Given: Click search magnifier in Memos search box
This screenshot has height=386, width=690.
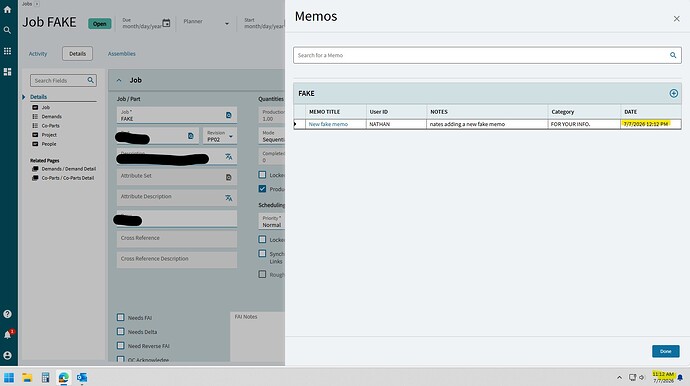Looking at the screenshot, I should point(673,55).
